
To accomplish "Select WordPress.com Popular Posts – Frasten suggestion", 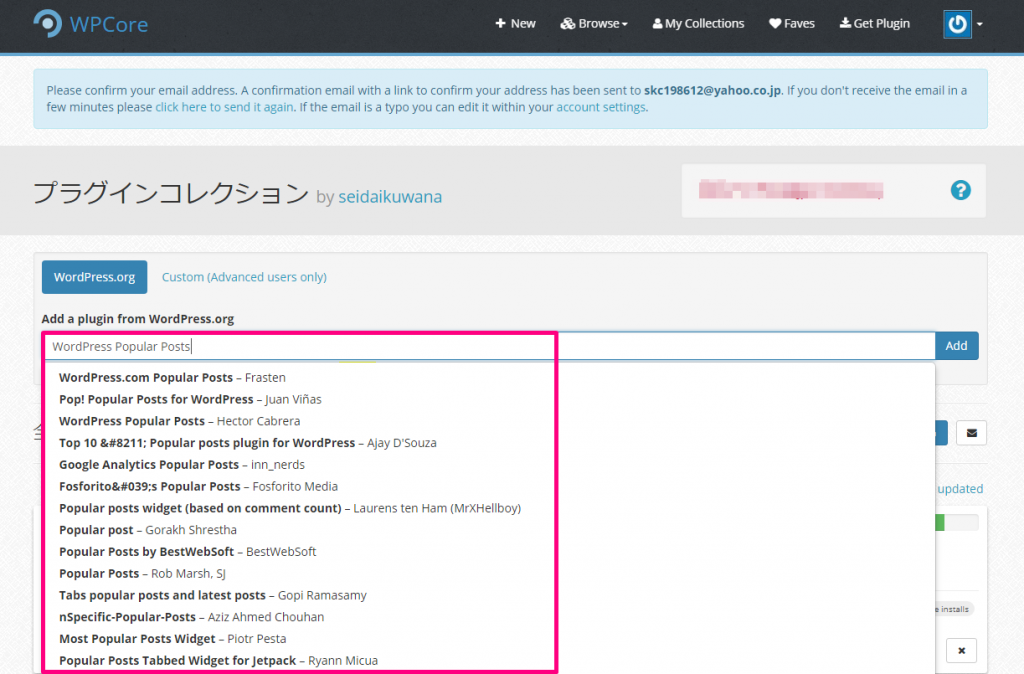I will coord(172,377).
